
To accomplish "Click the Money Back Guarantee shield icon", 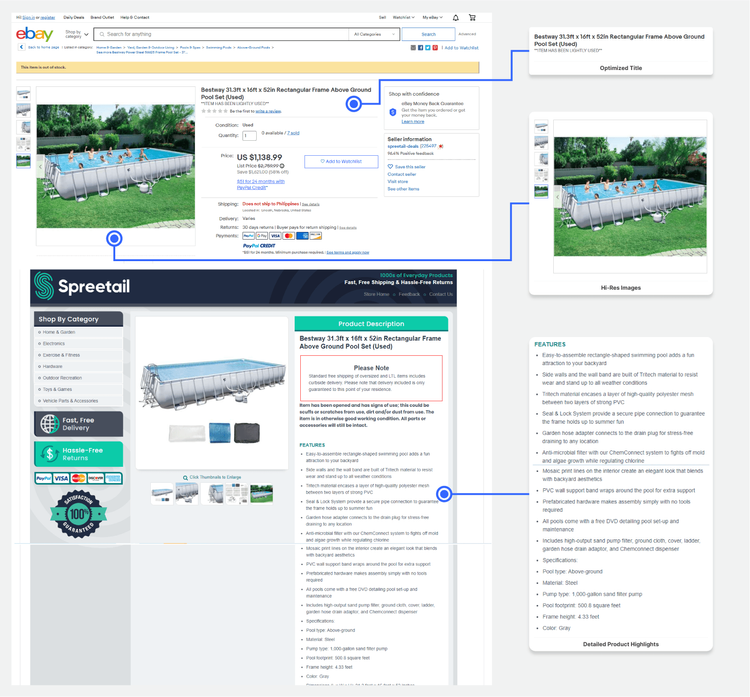I will click(393, 112).
